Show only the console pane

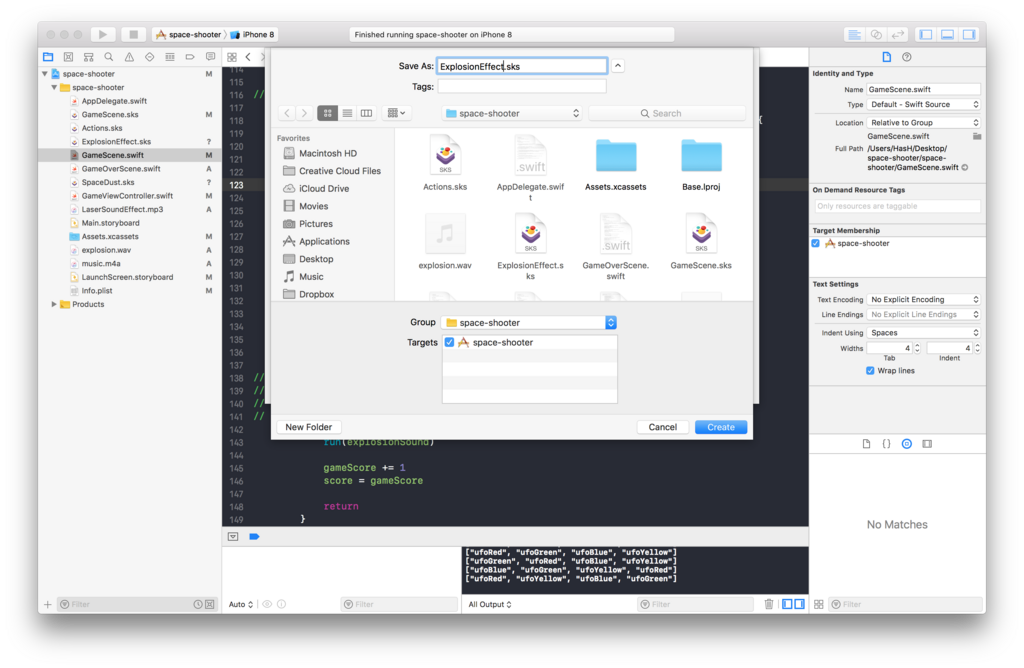(x=800, y=604)
